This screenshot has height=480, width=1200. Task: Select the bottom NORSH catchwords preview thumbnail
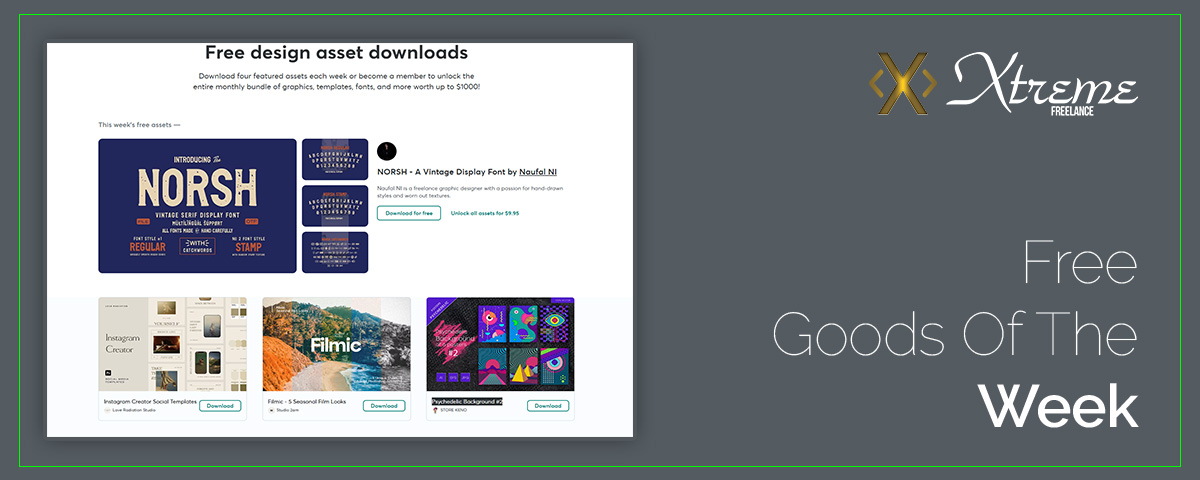[335, 252]
